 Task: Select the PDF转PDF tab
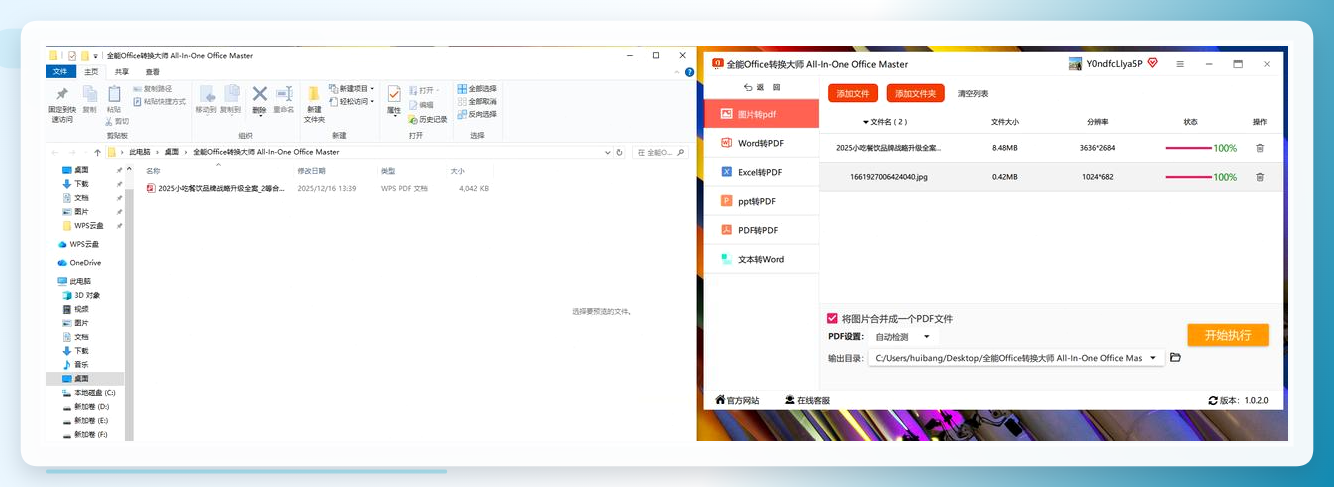pos(760,230)
